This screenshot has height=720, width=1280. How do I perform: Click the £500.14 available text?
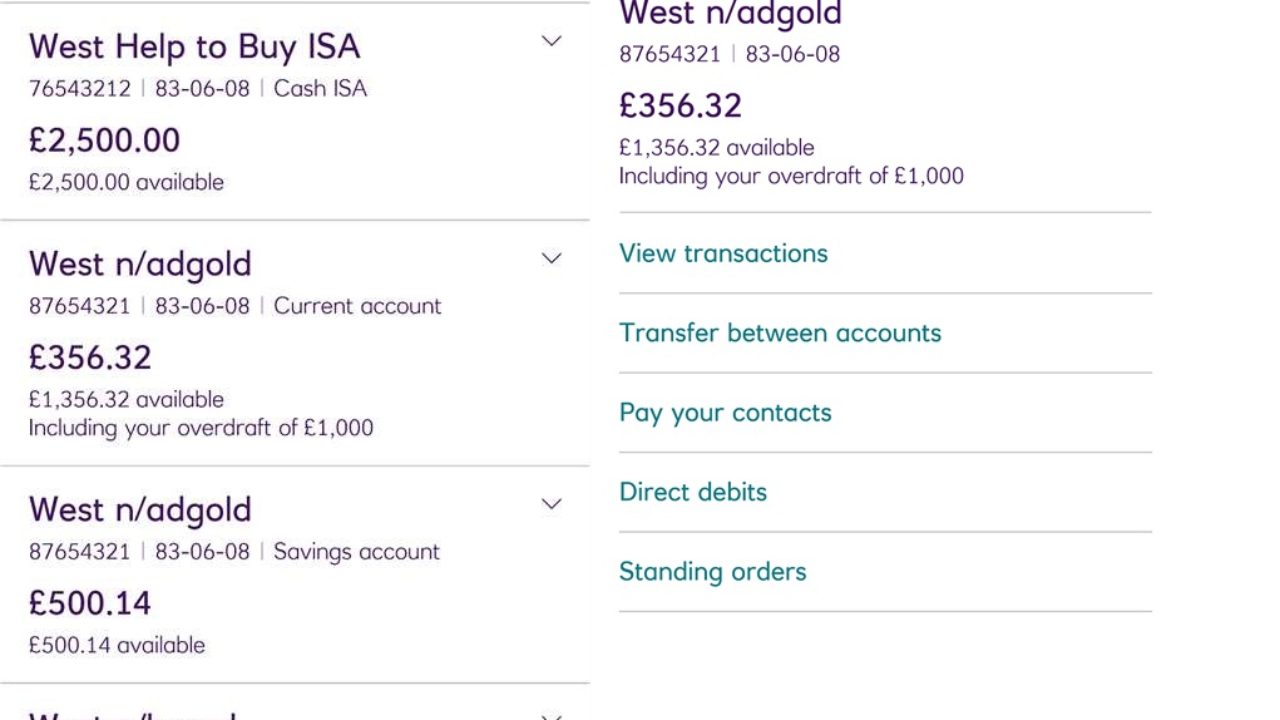tap(117, 645)
